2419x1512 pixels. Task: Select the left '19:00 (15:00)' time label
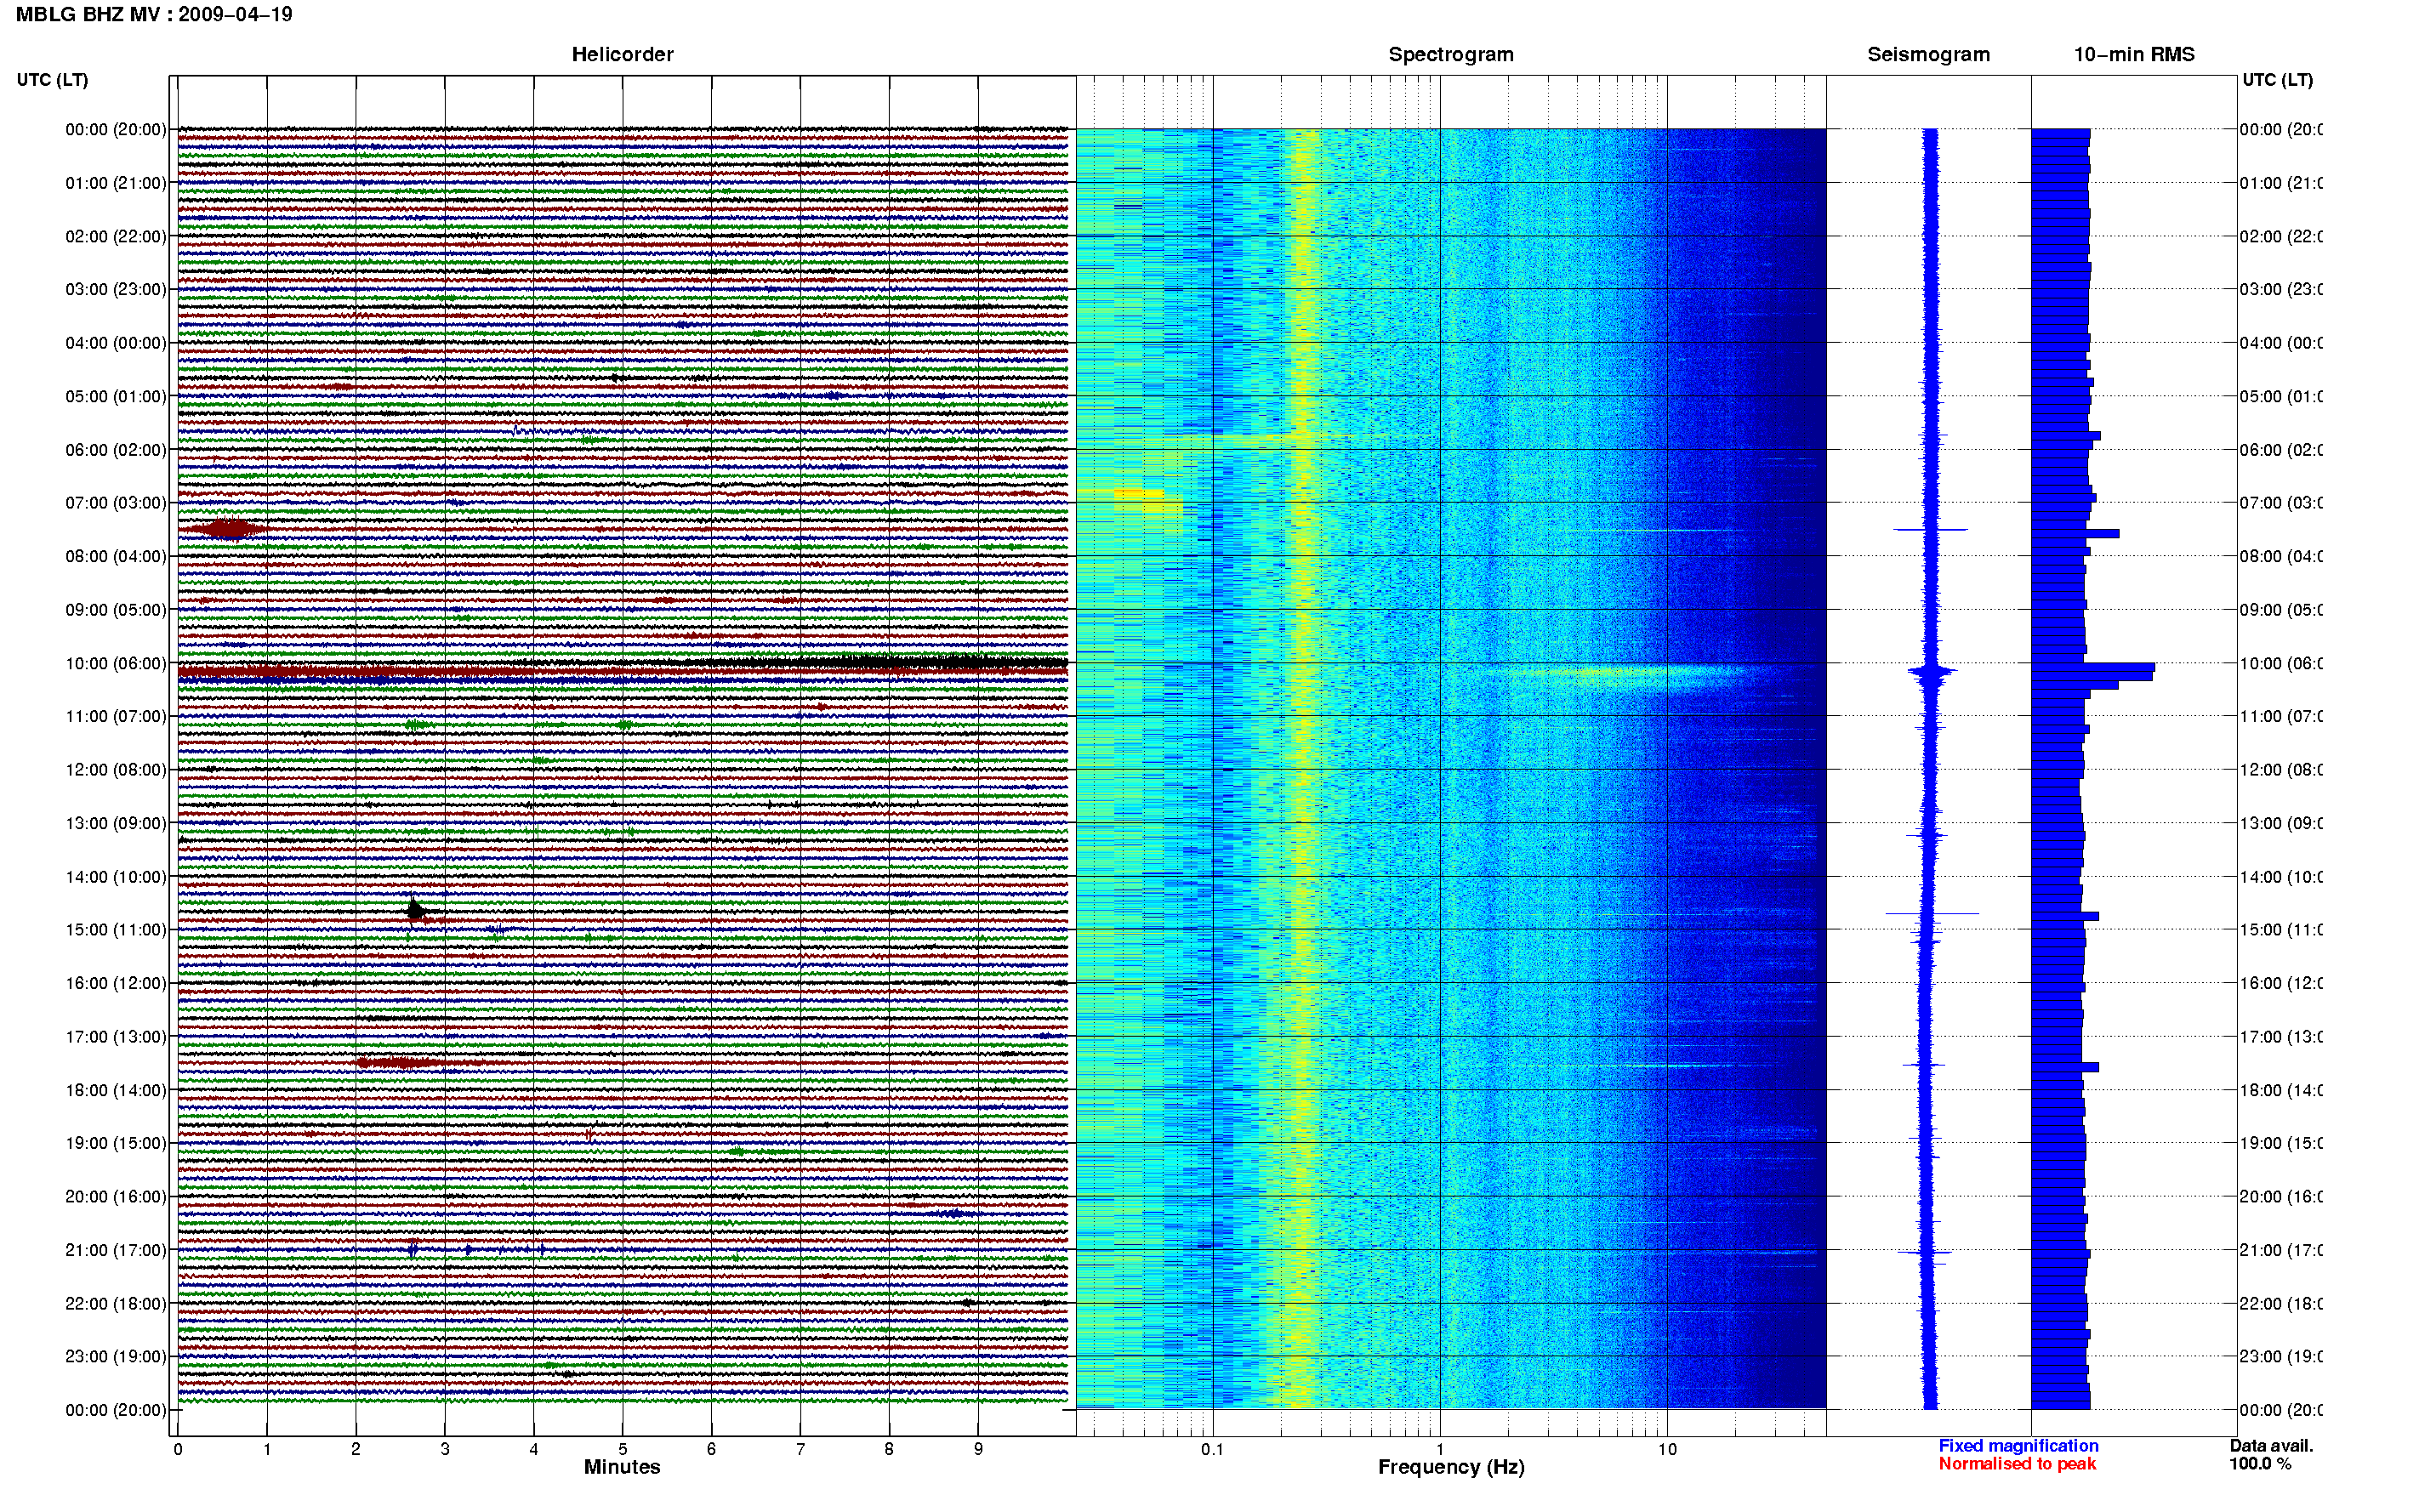[x=116, y=1142]
